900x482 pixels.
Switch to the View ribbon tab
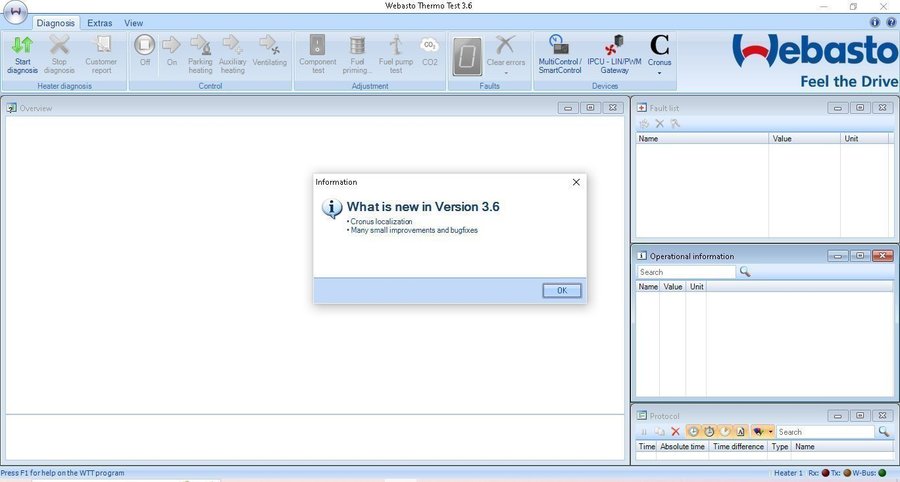(x=134, y=23)
